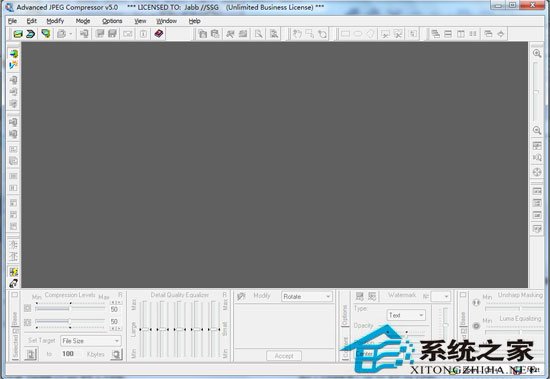Click the magnifier icon in top toolbar
The height and width of the screenshot is (379, 550).
coord(259,34)
